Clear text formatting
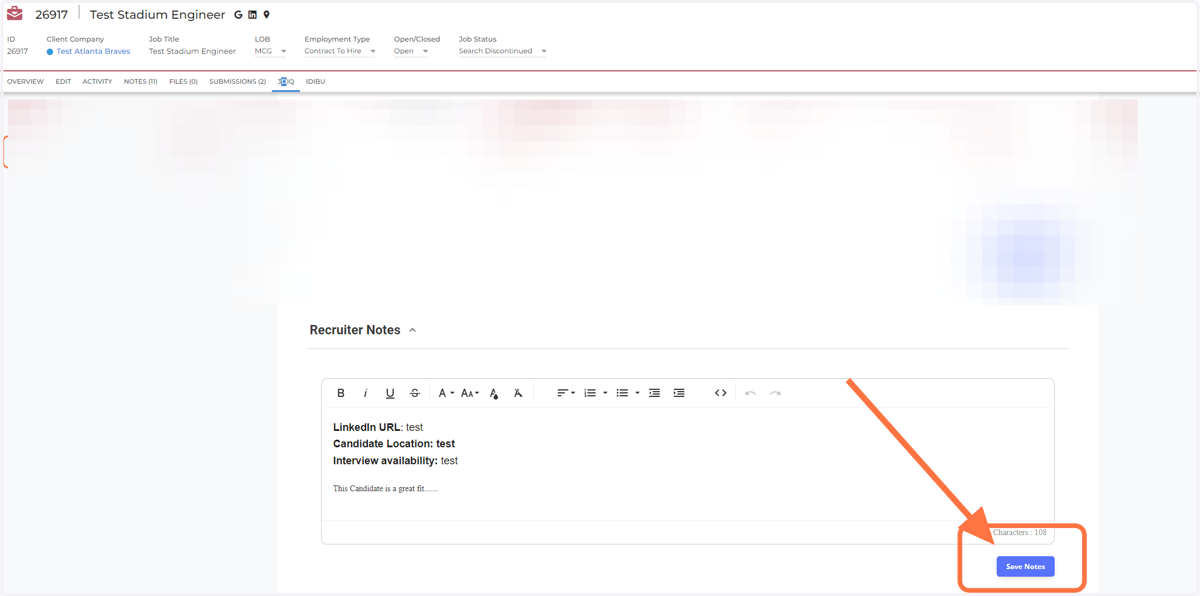Image resolution: width=1200 pixels, height=596 pixels. (x=518, y=393)
